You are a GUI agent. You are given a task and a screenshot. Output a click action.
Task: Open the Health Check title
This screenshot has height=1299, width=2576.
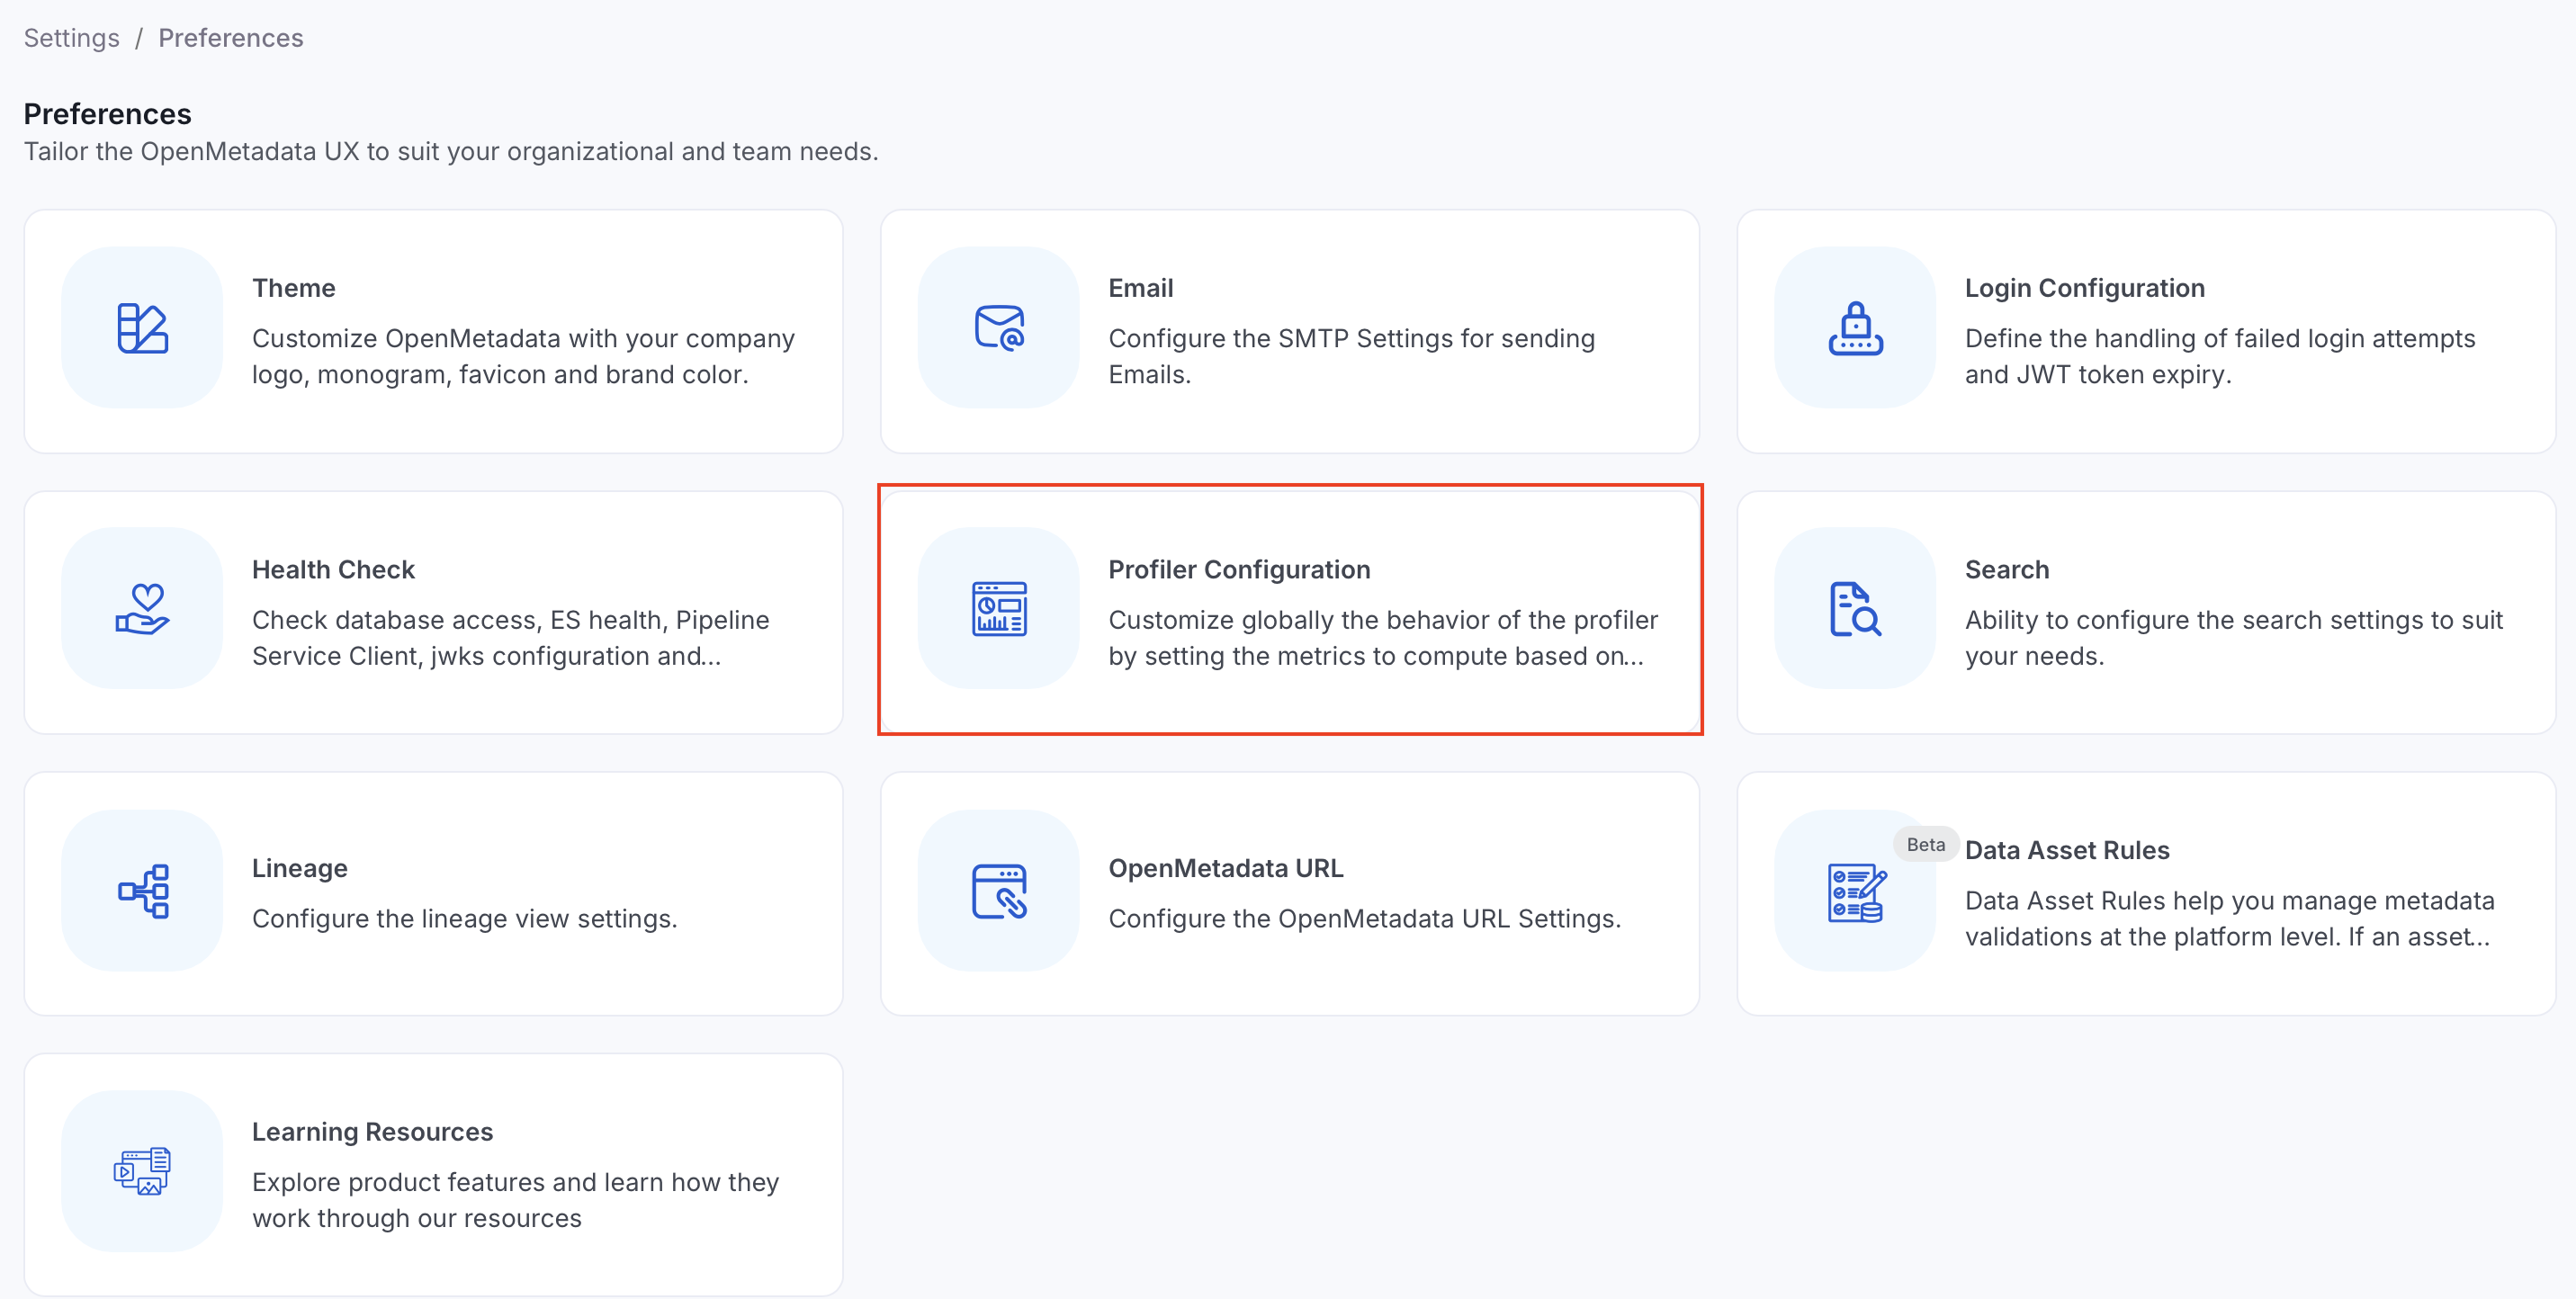click(333, 569)
